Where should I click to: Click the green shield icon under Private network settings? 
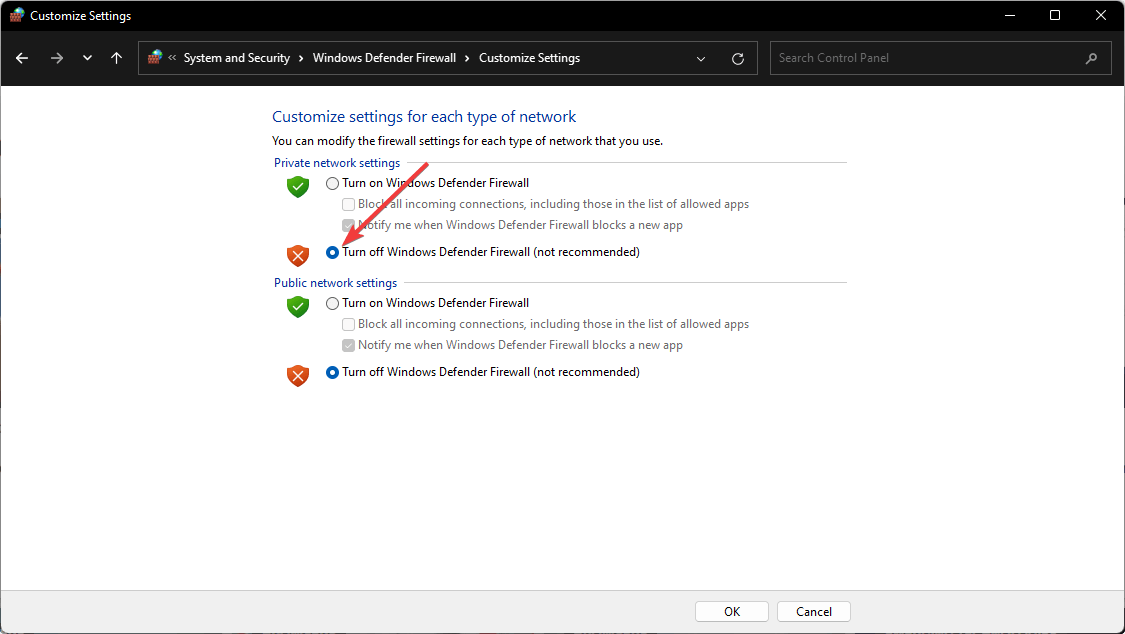[x=297, y=186]
